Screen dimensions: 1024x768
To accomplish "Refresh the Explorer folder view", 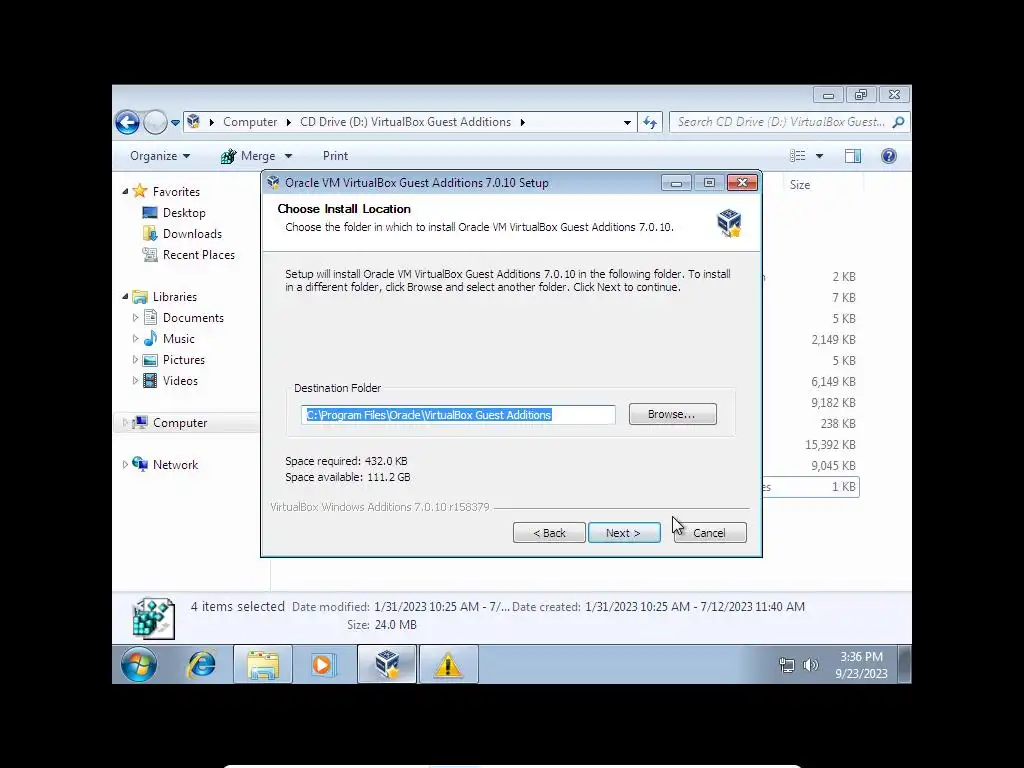I will pyautogui.click(x=650, y=122).
